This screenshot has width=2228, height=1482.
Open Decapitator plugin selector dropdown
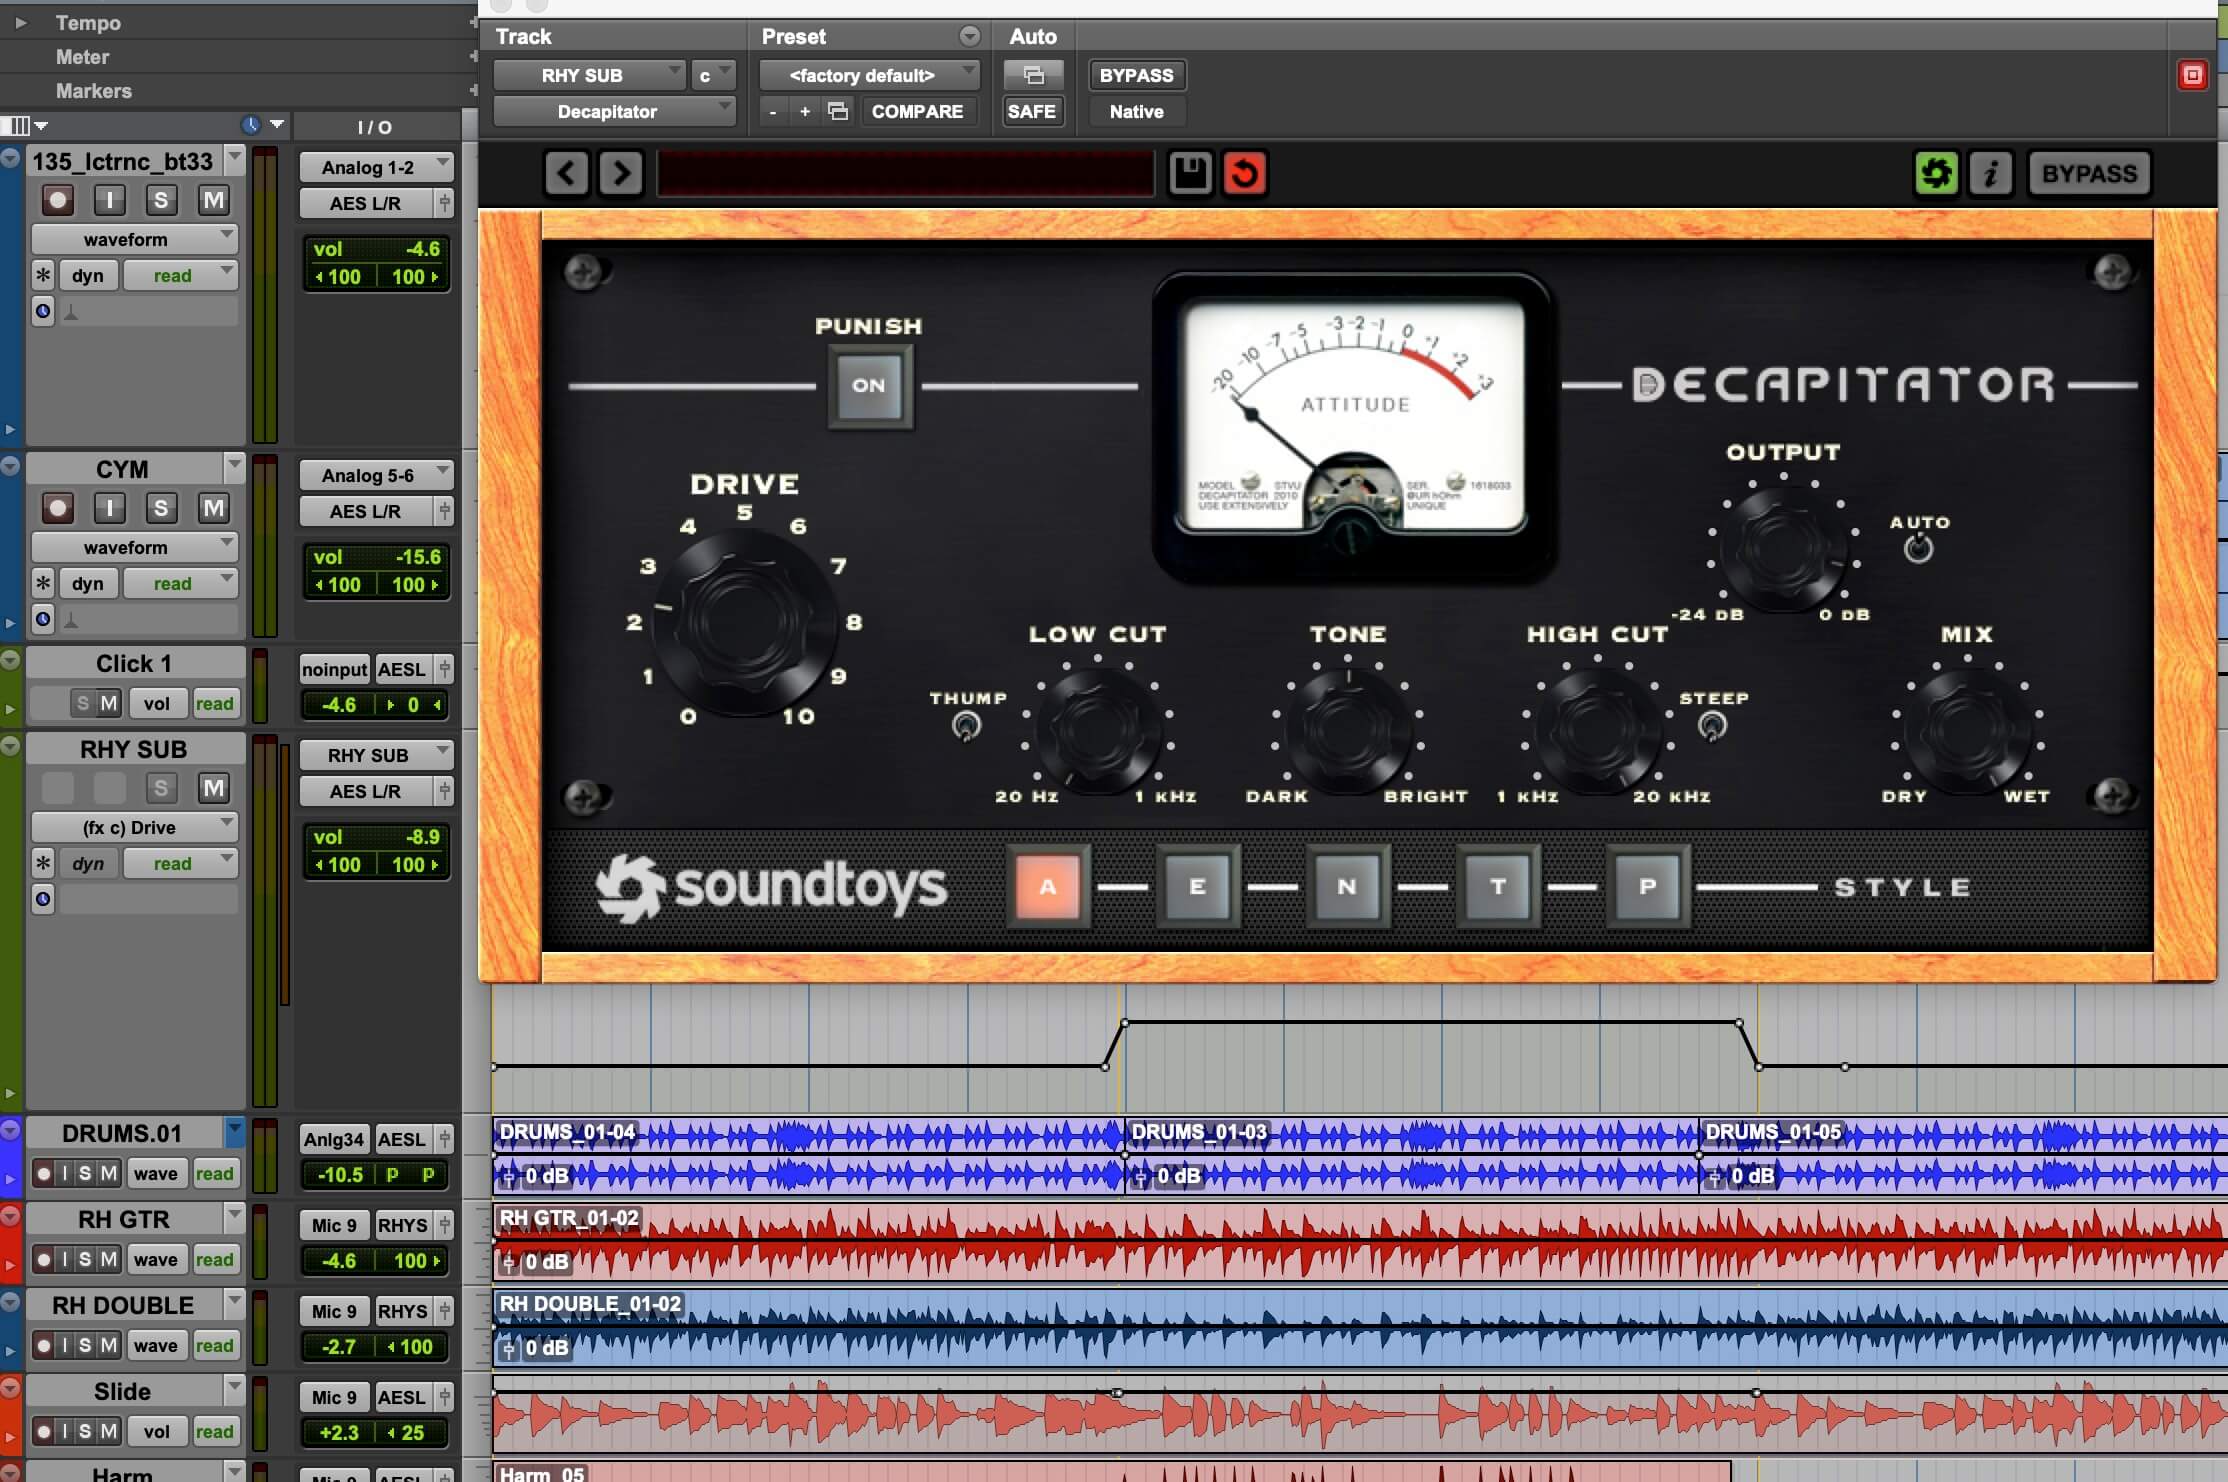614,111
